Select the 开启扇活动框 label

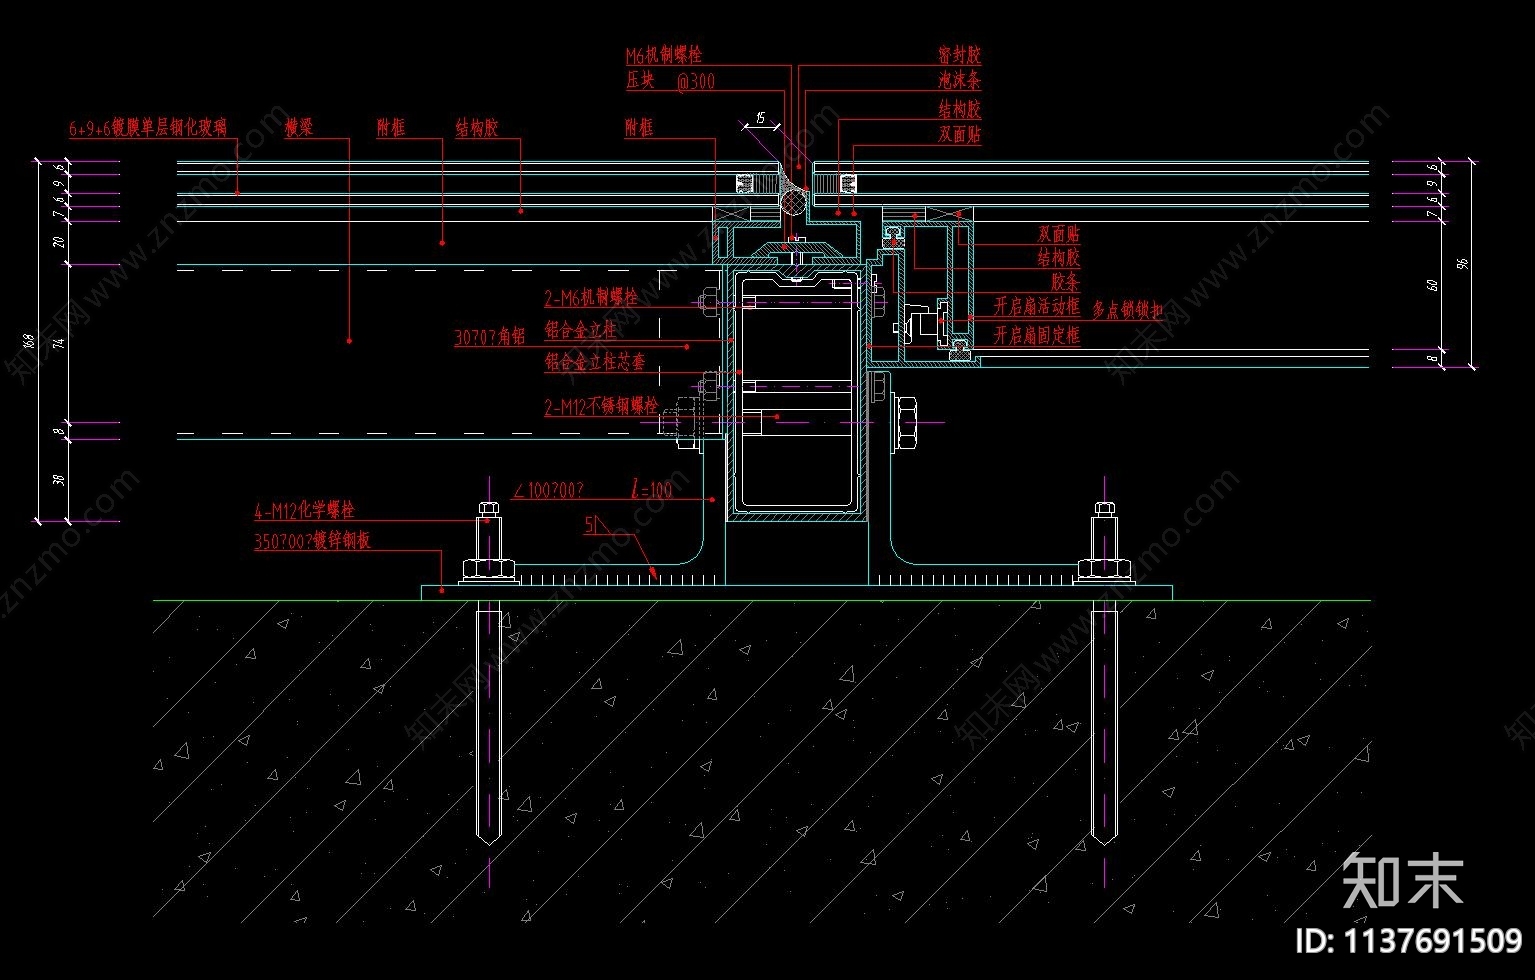coord(1037,307)
